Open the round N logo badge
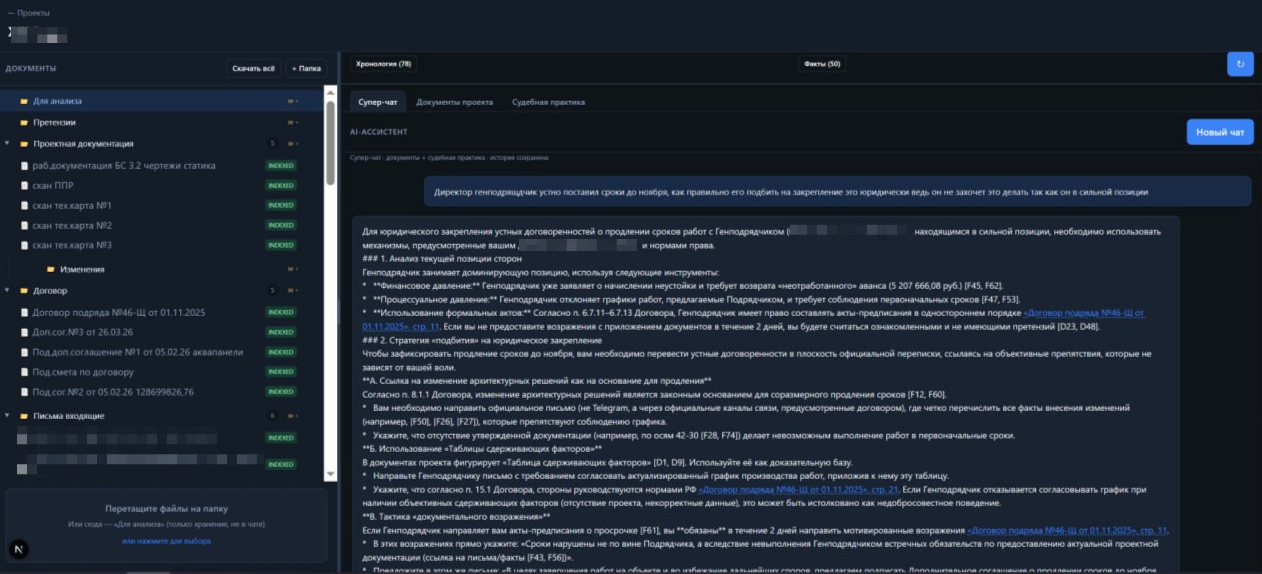1262x574 pixels. pos(19,549)
